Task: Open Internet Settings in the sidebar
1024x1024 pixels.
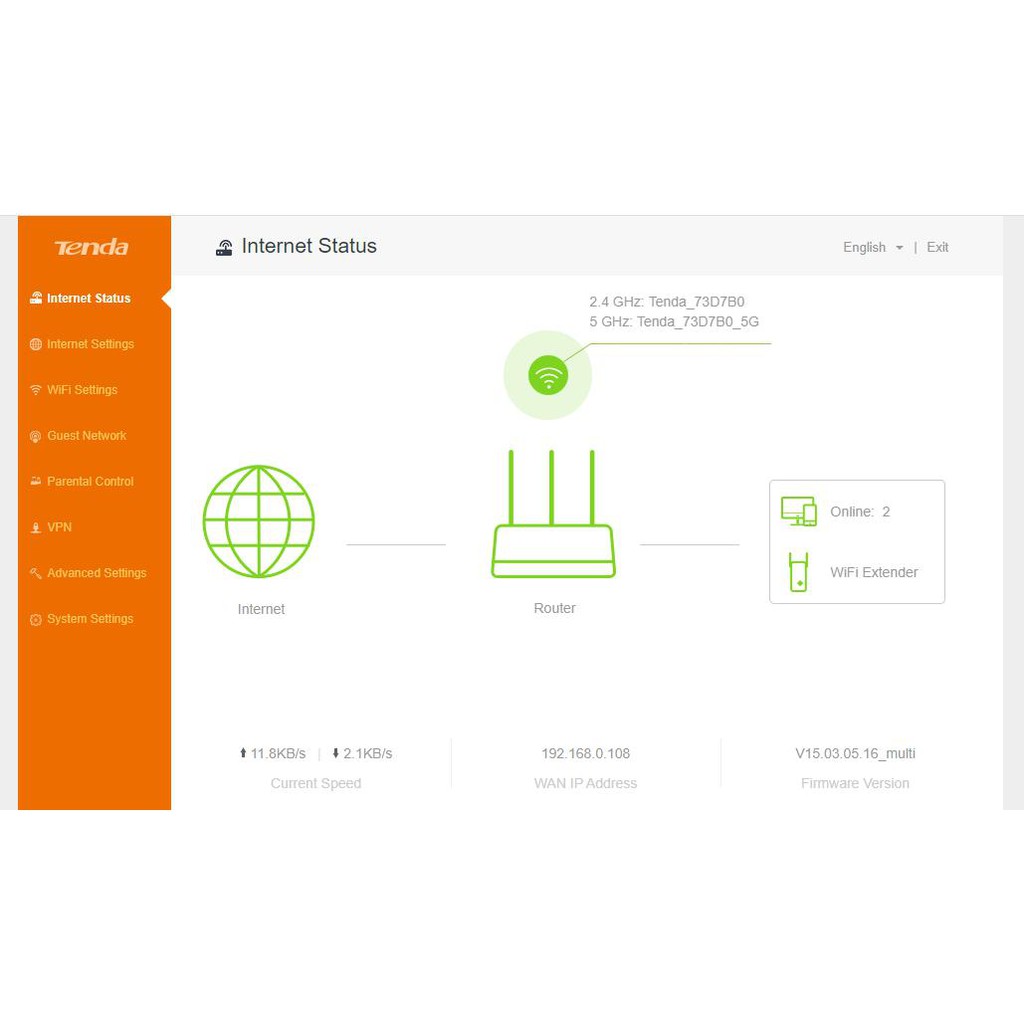Action: 90,344
